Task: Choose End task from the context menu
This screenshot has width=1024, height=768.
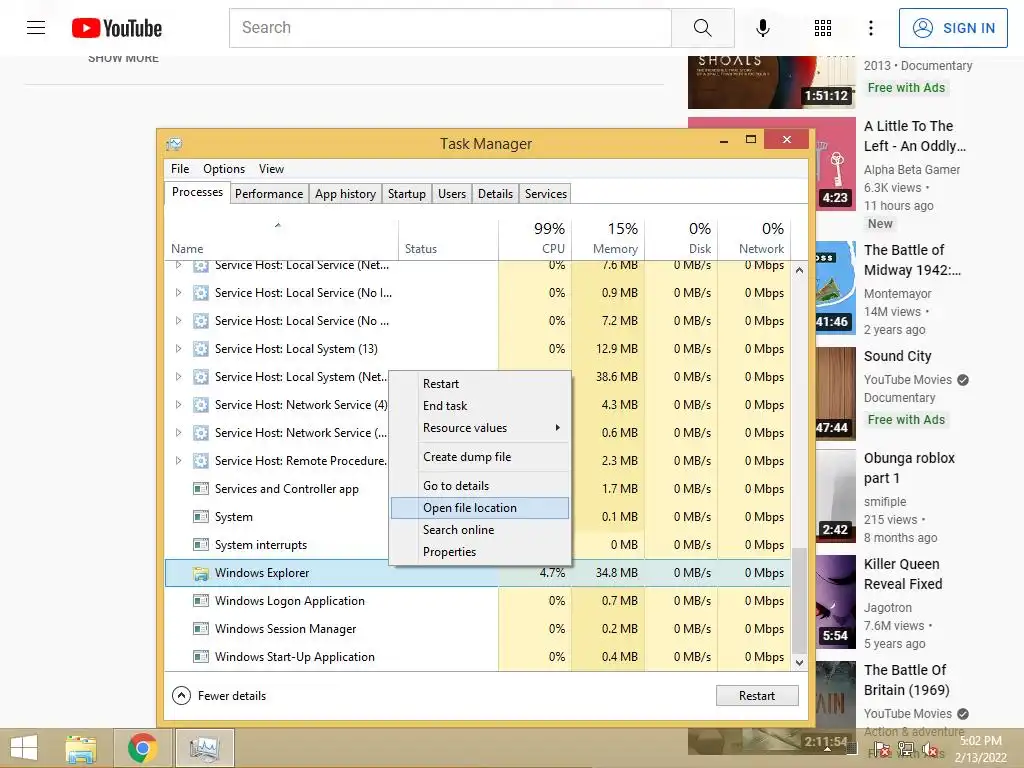Action: 480,406
